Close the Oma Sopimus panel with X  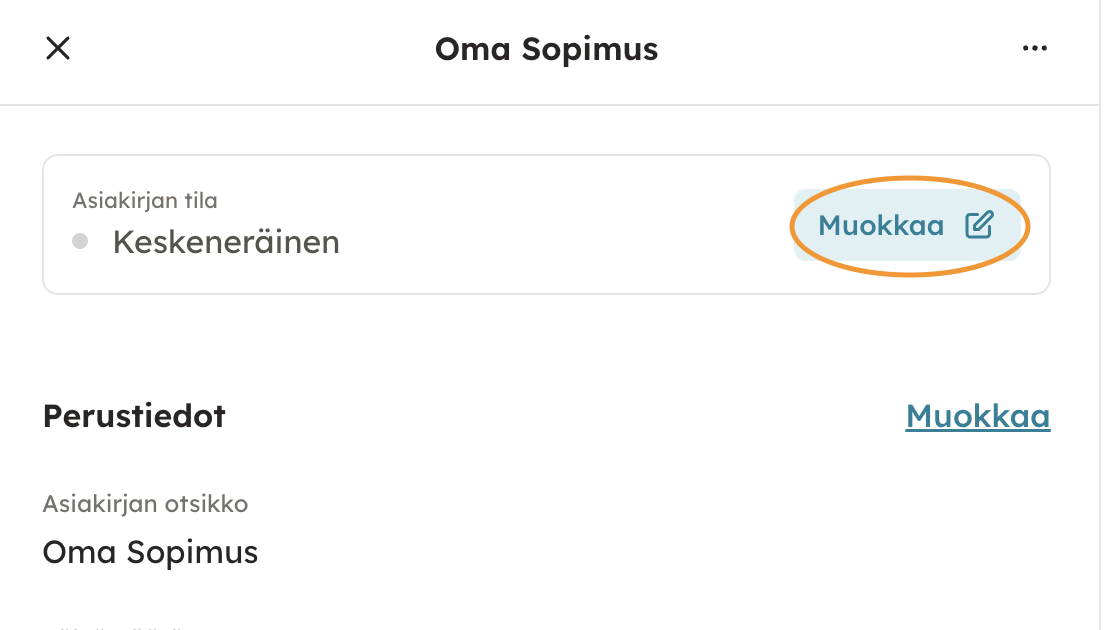58,49
